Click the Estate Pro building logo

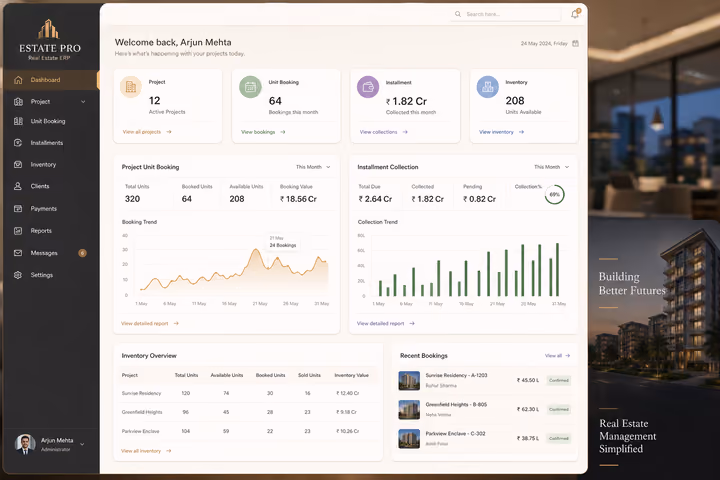[49, 29]
